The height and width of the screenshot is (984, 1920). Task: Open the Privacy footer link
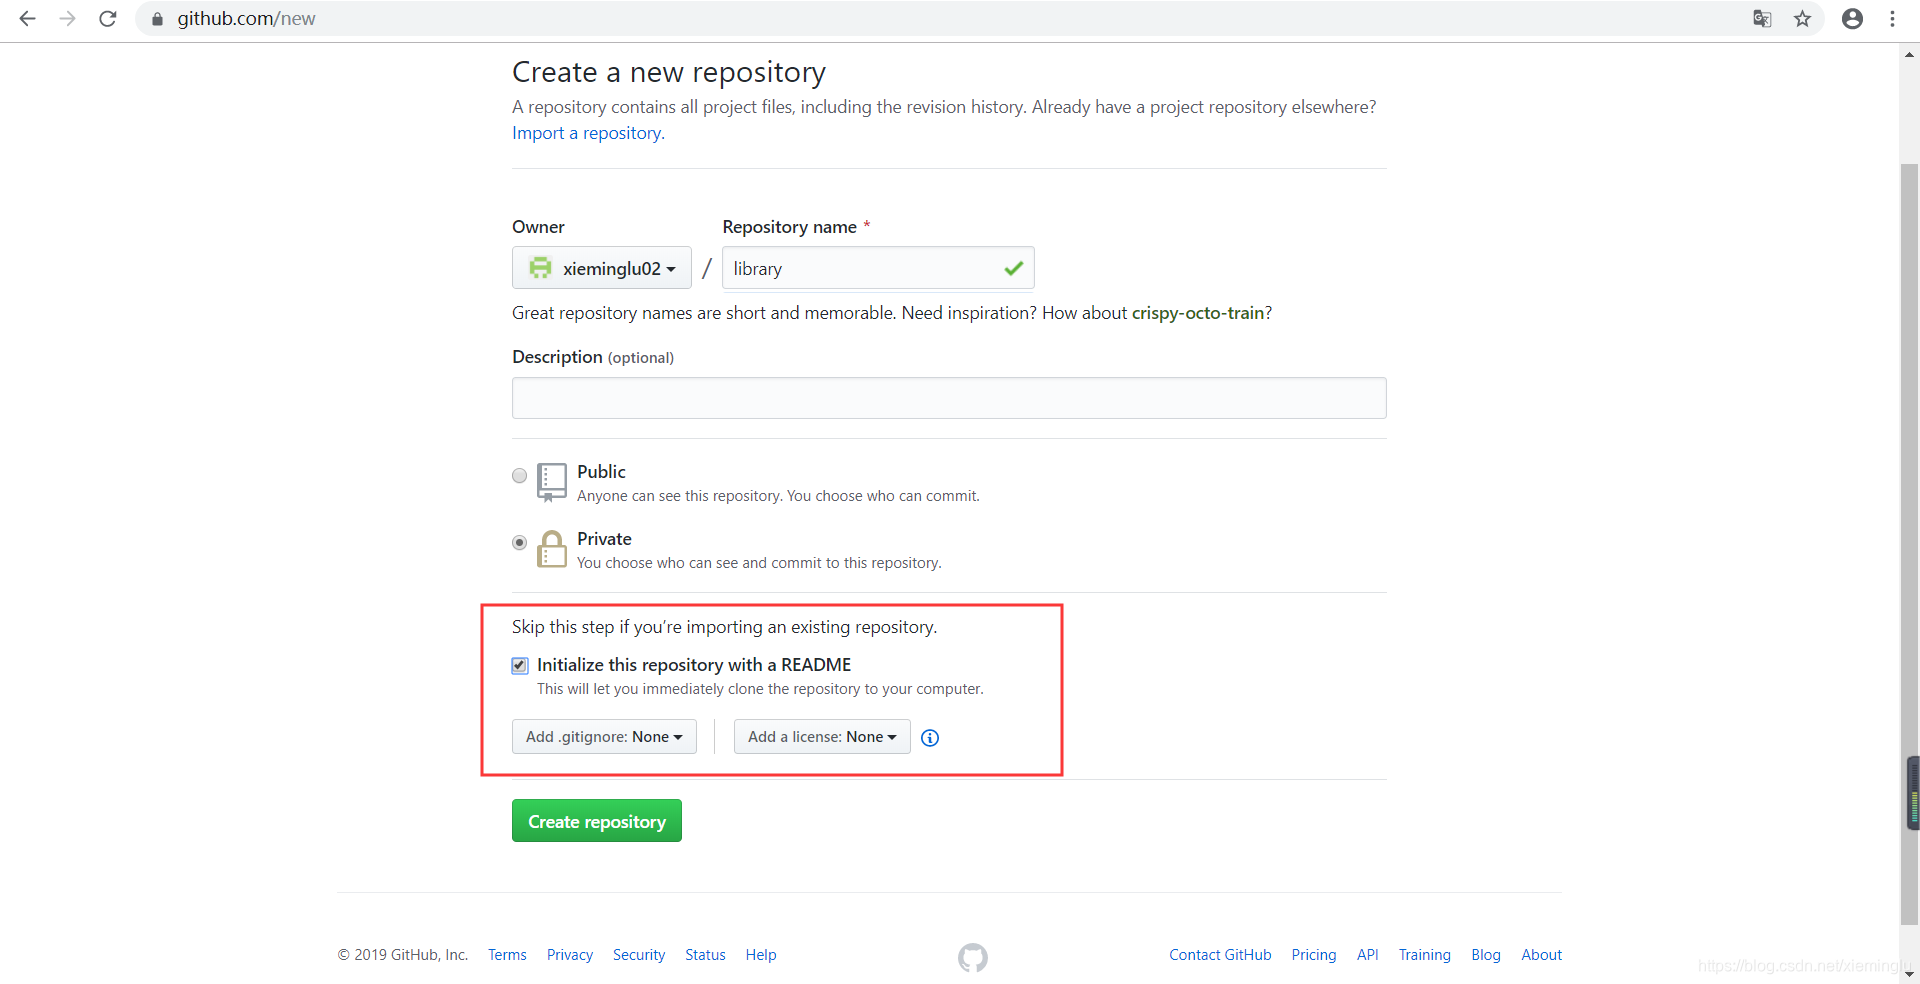tap(570, 955)
